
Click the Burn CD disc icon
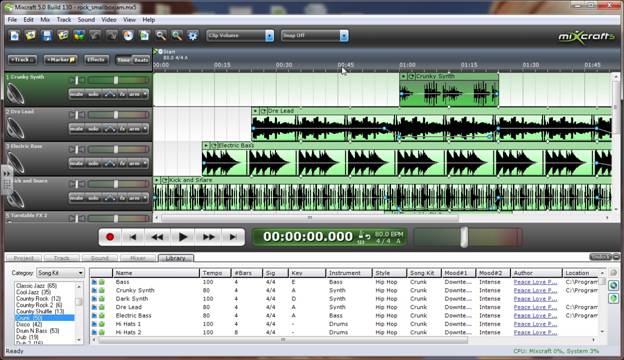click(128, 36)
